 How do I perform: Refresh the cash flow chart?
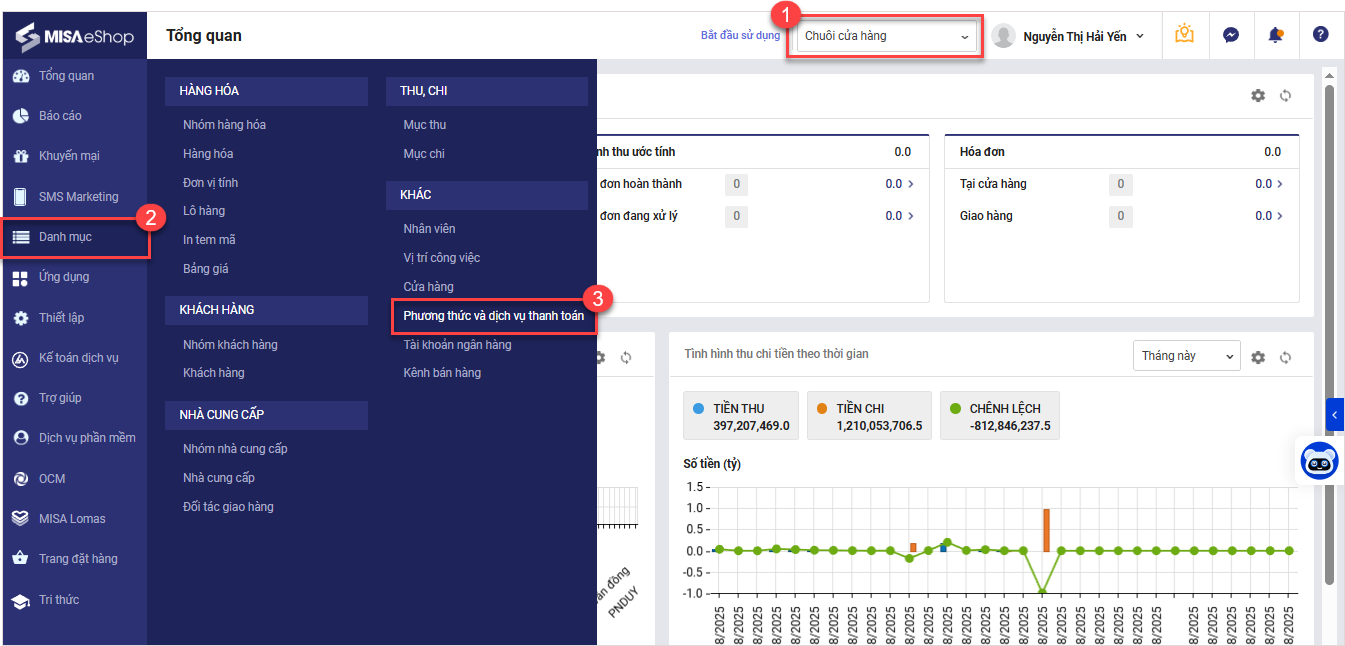pos(1286,357)
